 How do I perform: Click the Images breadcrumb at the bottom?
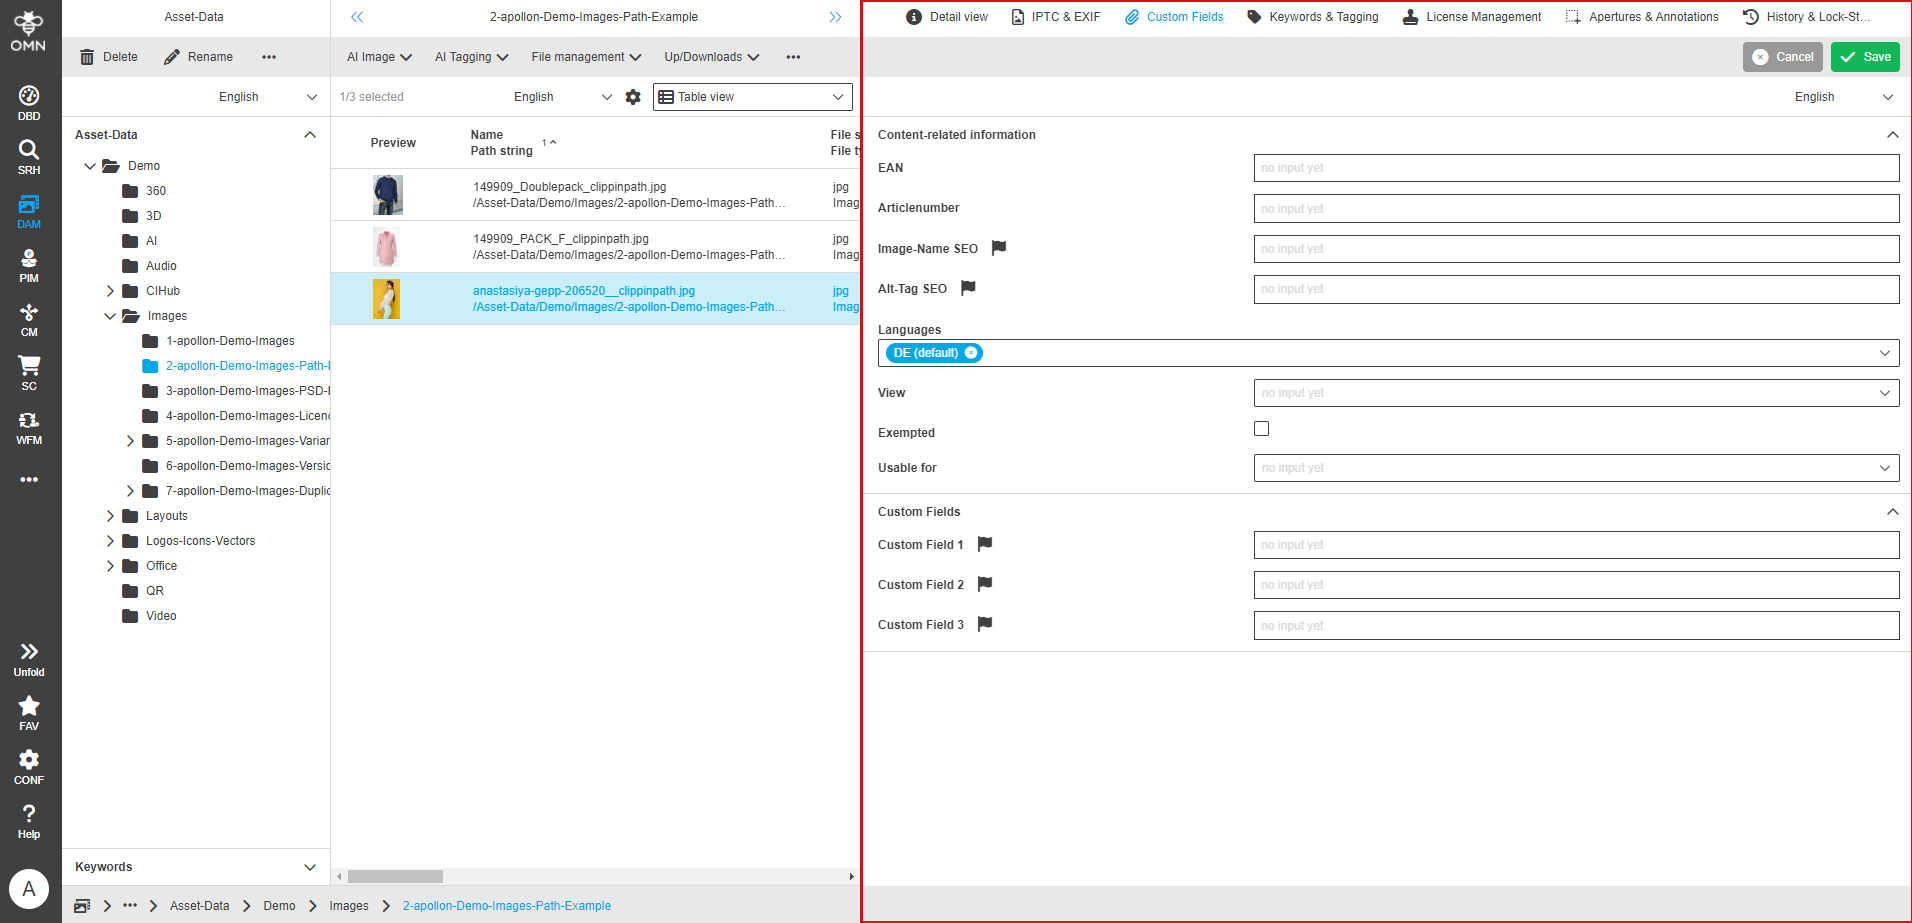pos(348,905)
